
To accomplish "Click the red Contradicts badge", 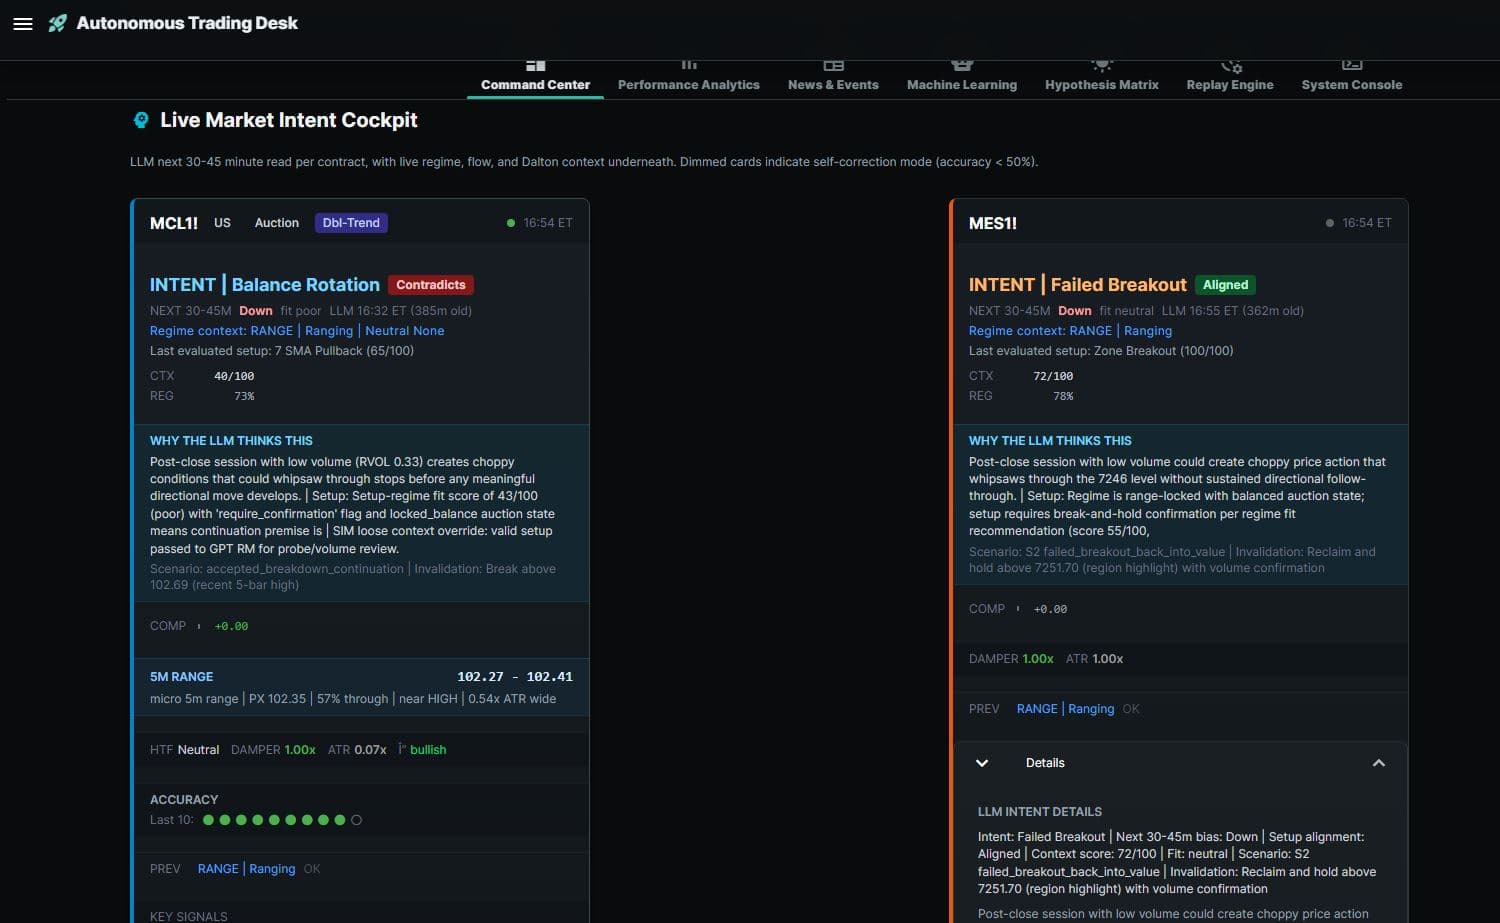I will tap(431, 285).
